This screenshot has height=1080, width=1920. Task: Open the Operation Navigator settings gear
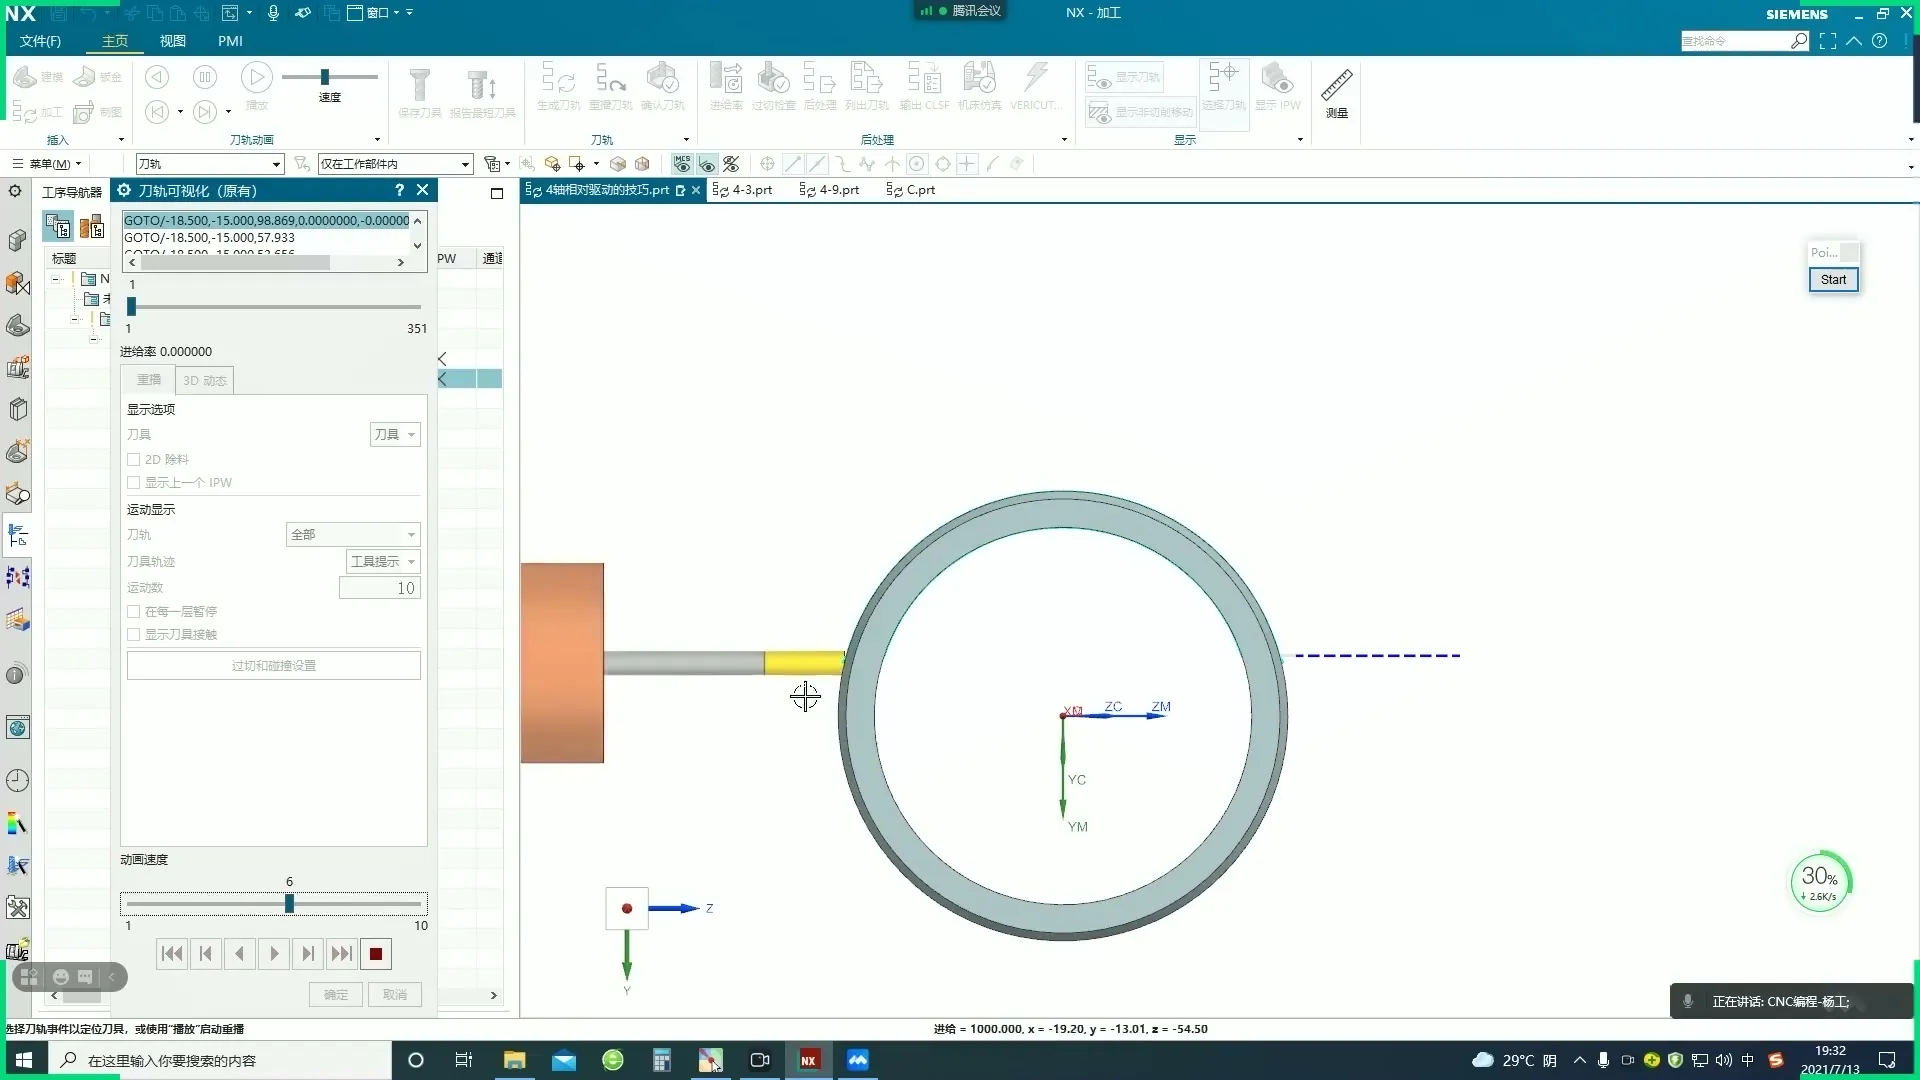pyautogui.click(x=15, y=191)
